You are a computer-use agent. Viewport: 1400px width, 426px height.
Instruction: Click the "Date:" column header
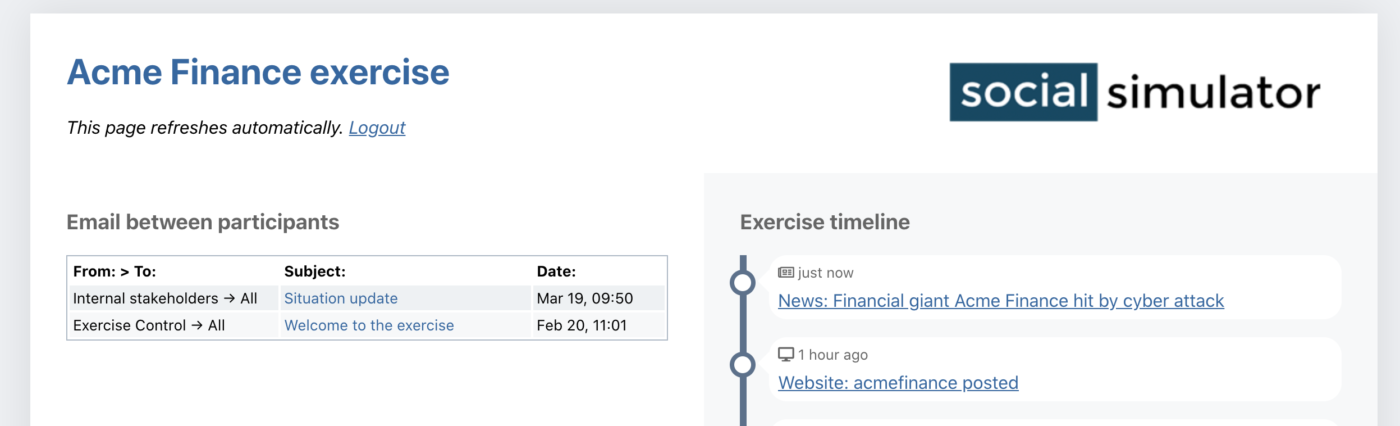pyautogui.click(x=557, y=271)
